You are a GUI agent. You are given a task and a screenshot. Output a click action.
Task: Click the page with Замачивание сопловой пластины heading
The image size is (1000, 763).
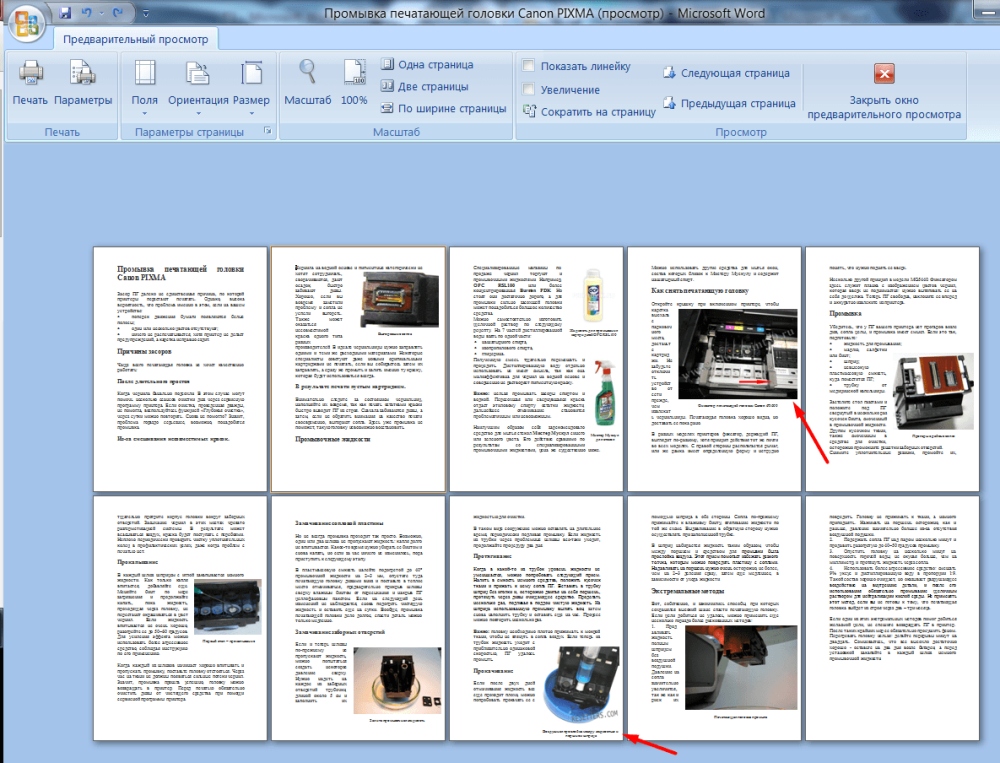tap(358, 618)
